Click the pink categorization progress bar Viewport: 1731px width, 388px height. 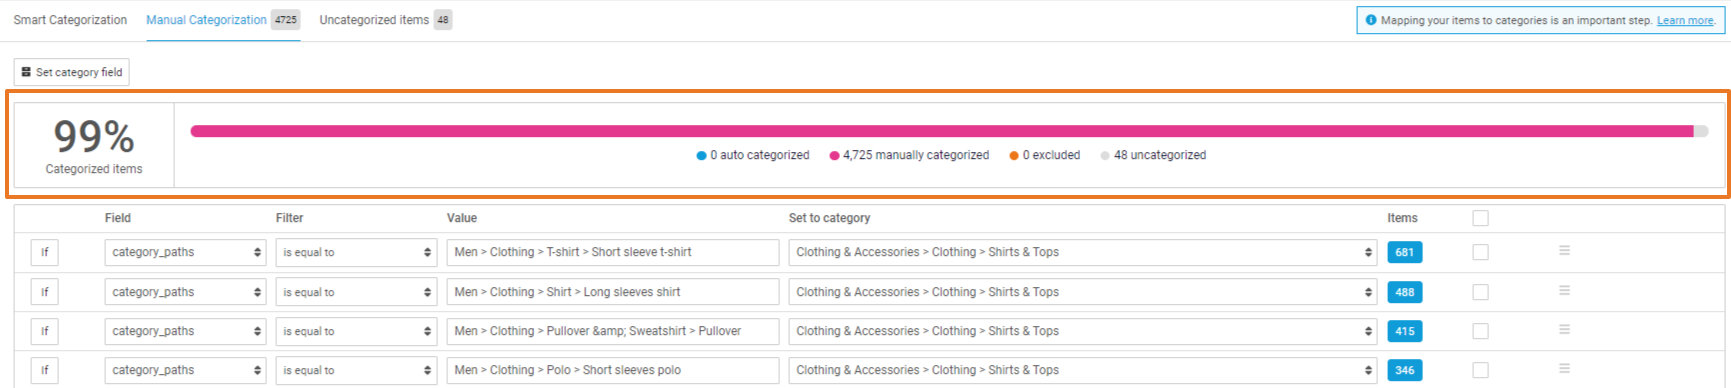941,131
